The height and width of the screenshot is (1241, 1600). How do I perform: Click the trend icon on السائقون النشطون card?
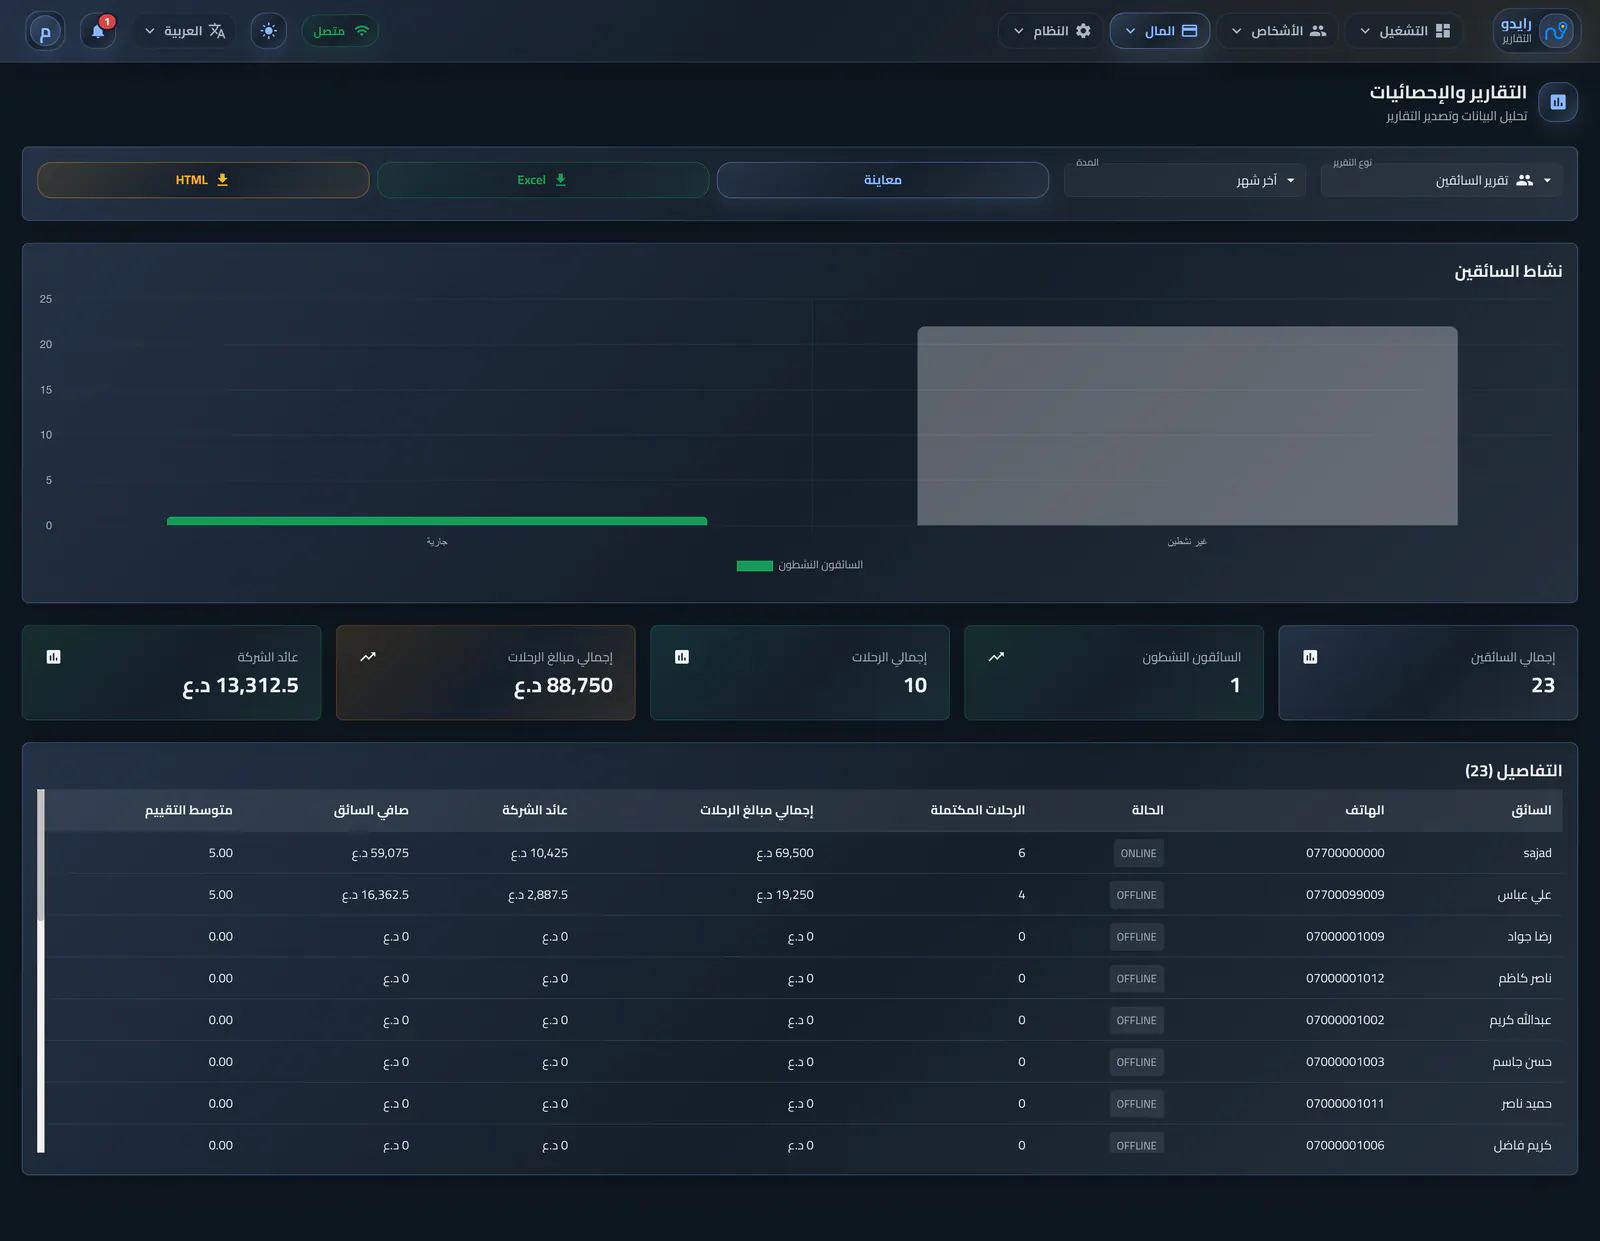996,657
